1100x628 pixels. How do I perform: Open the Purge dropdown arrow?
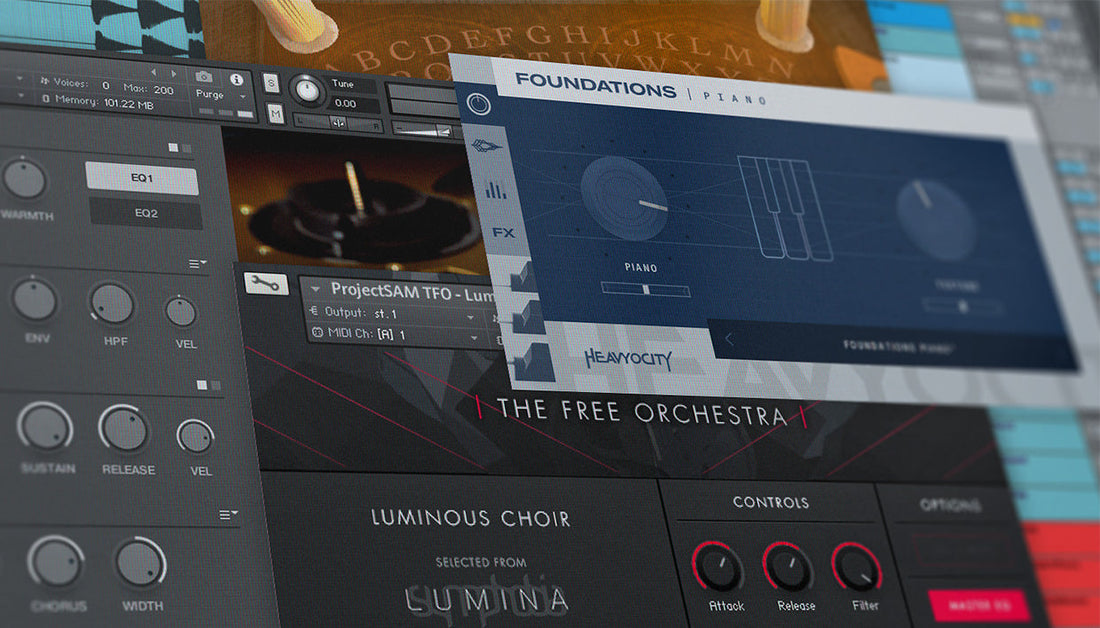243,98
